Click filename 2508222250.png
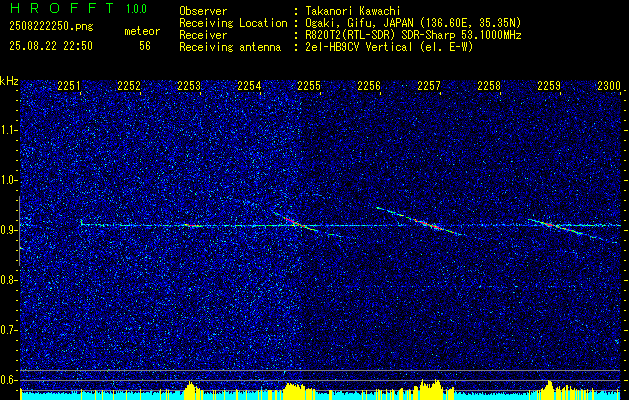Screen dimensions: 629x400 point(51,26)
